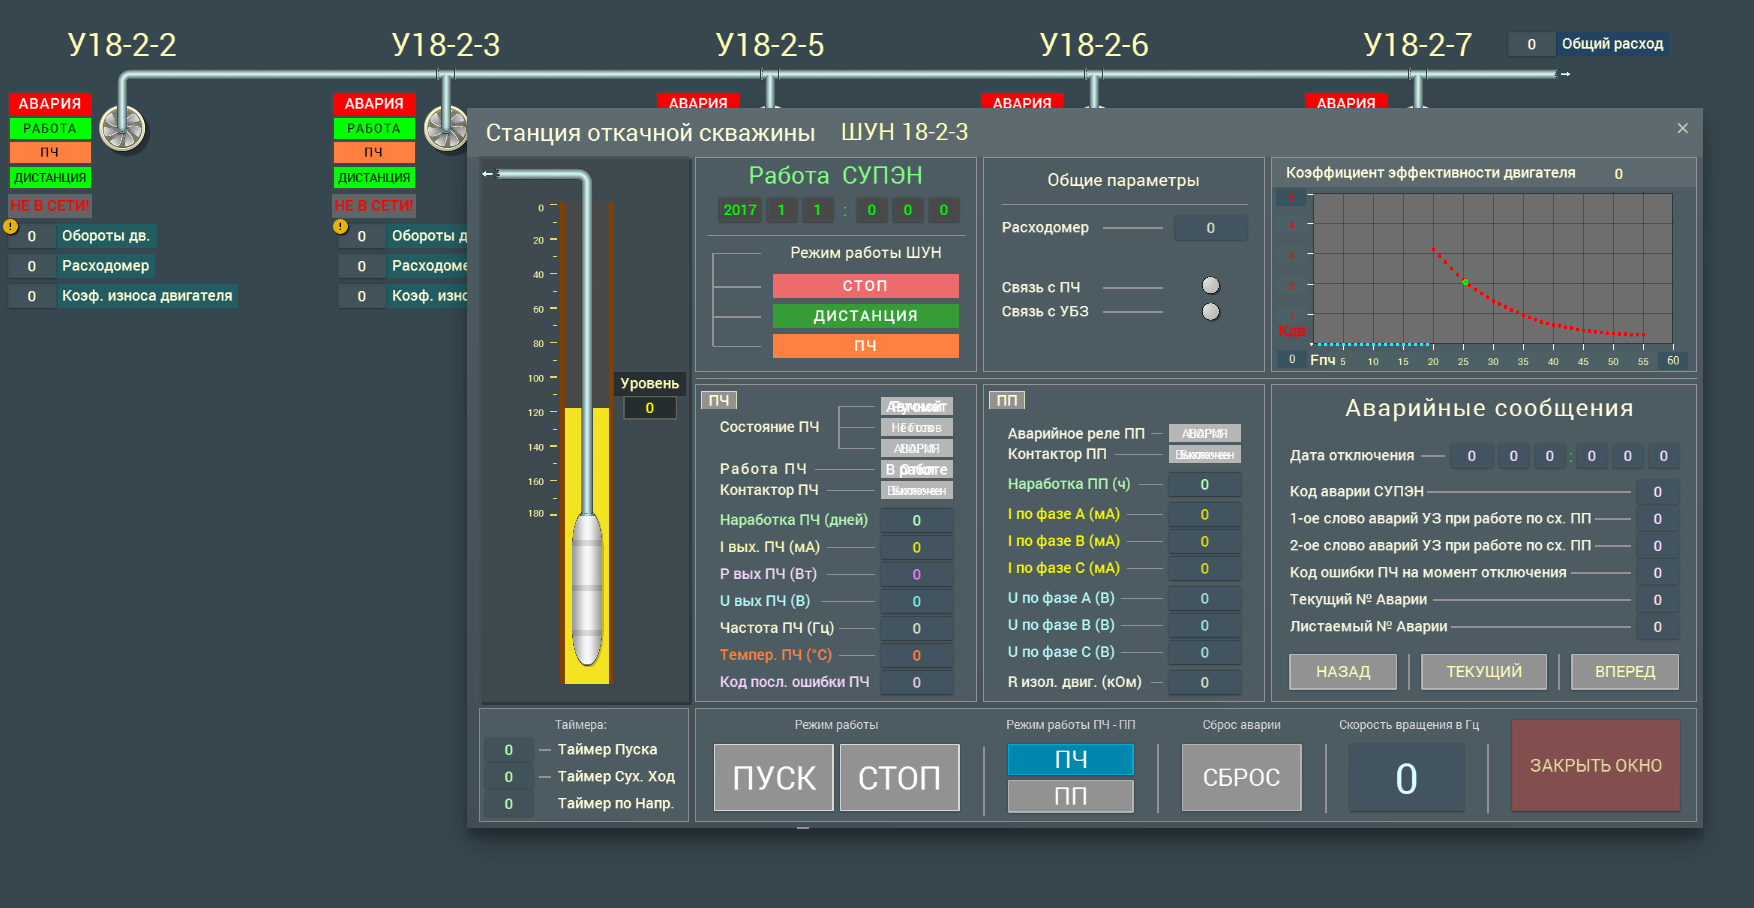Click the Скорость вращения в Гц value field

click(x=1406, y=778)
